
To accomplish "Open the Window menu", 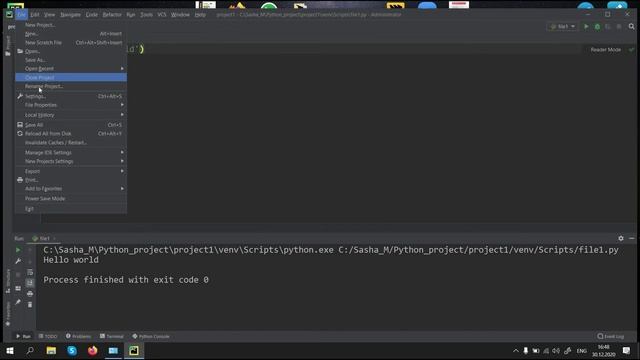I will [180, 15].
